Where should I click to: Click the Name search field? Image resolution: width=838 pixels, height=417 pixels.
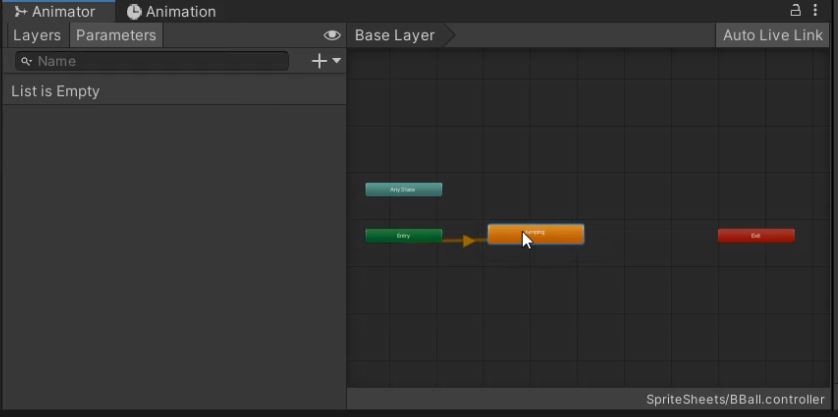click(160, 61)
